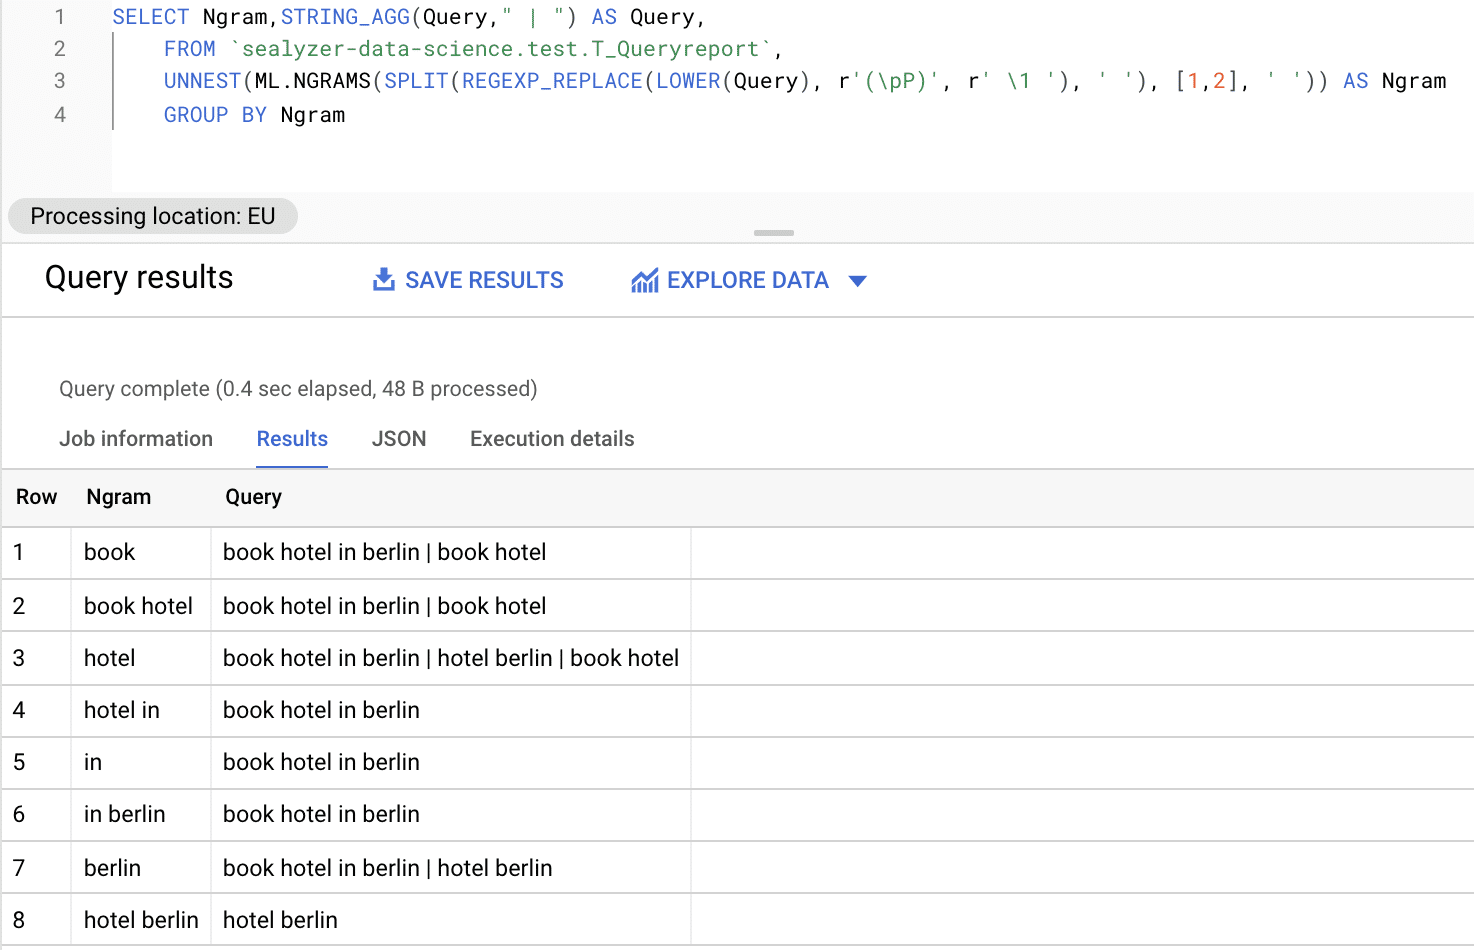
Task: Select the Results tab
Action: tap(292, 439)
